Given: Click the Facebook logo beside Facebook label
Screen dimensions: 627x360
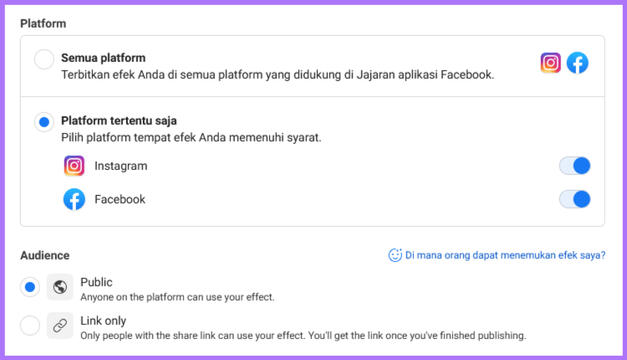Looking at the screenshot, I should (x=74, y=199).
